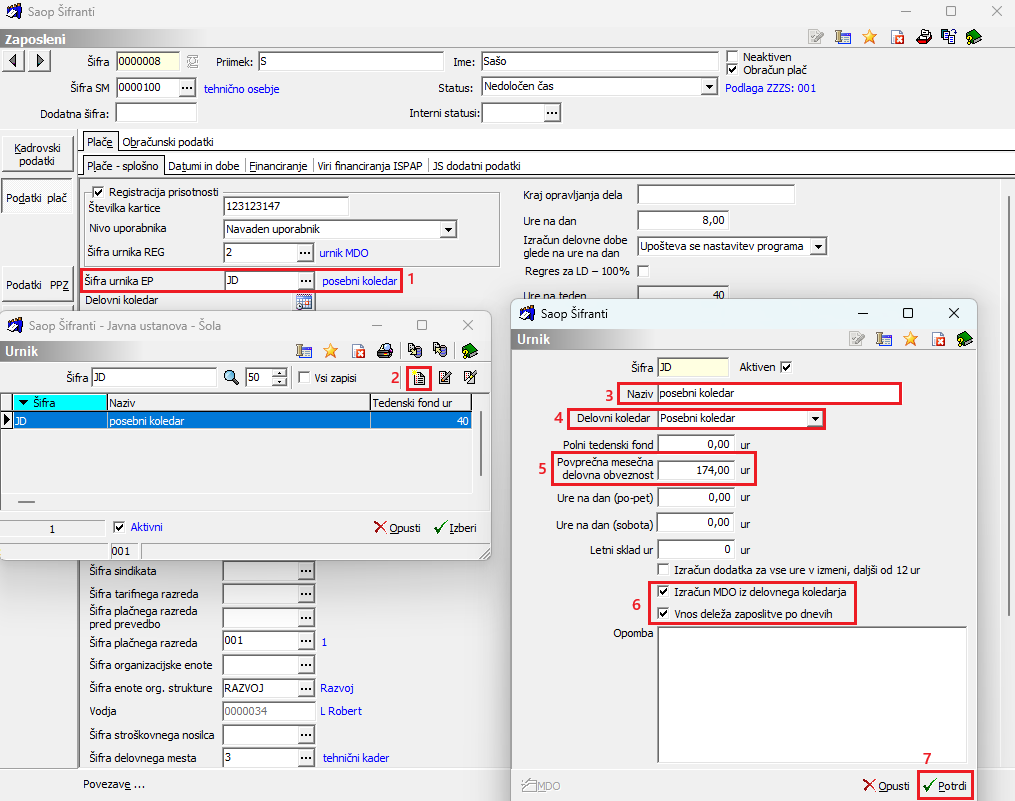Open favorites star in Zaposleni toolbar
Image resolution: width=1015 pixels, height=801 pixels.
pyautogui.click(x=869, y=37)
